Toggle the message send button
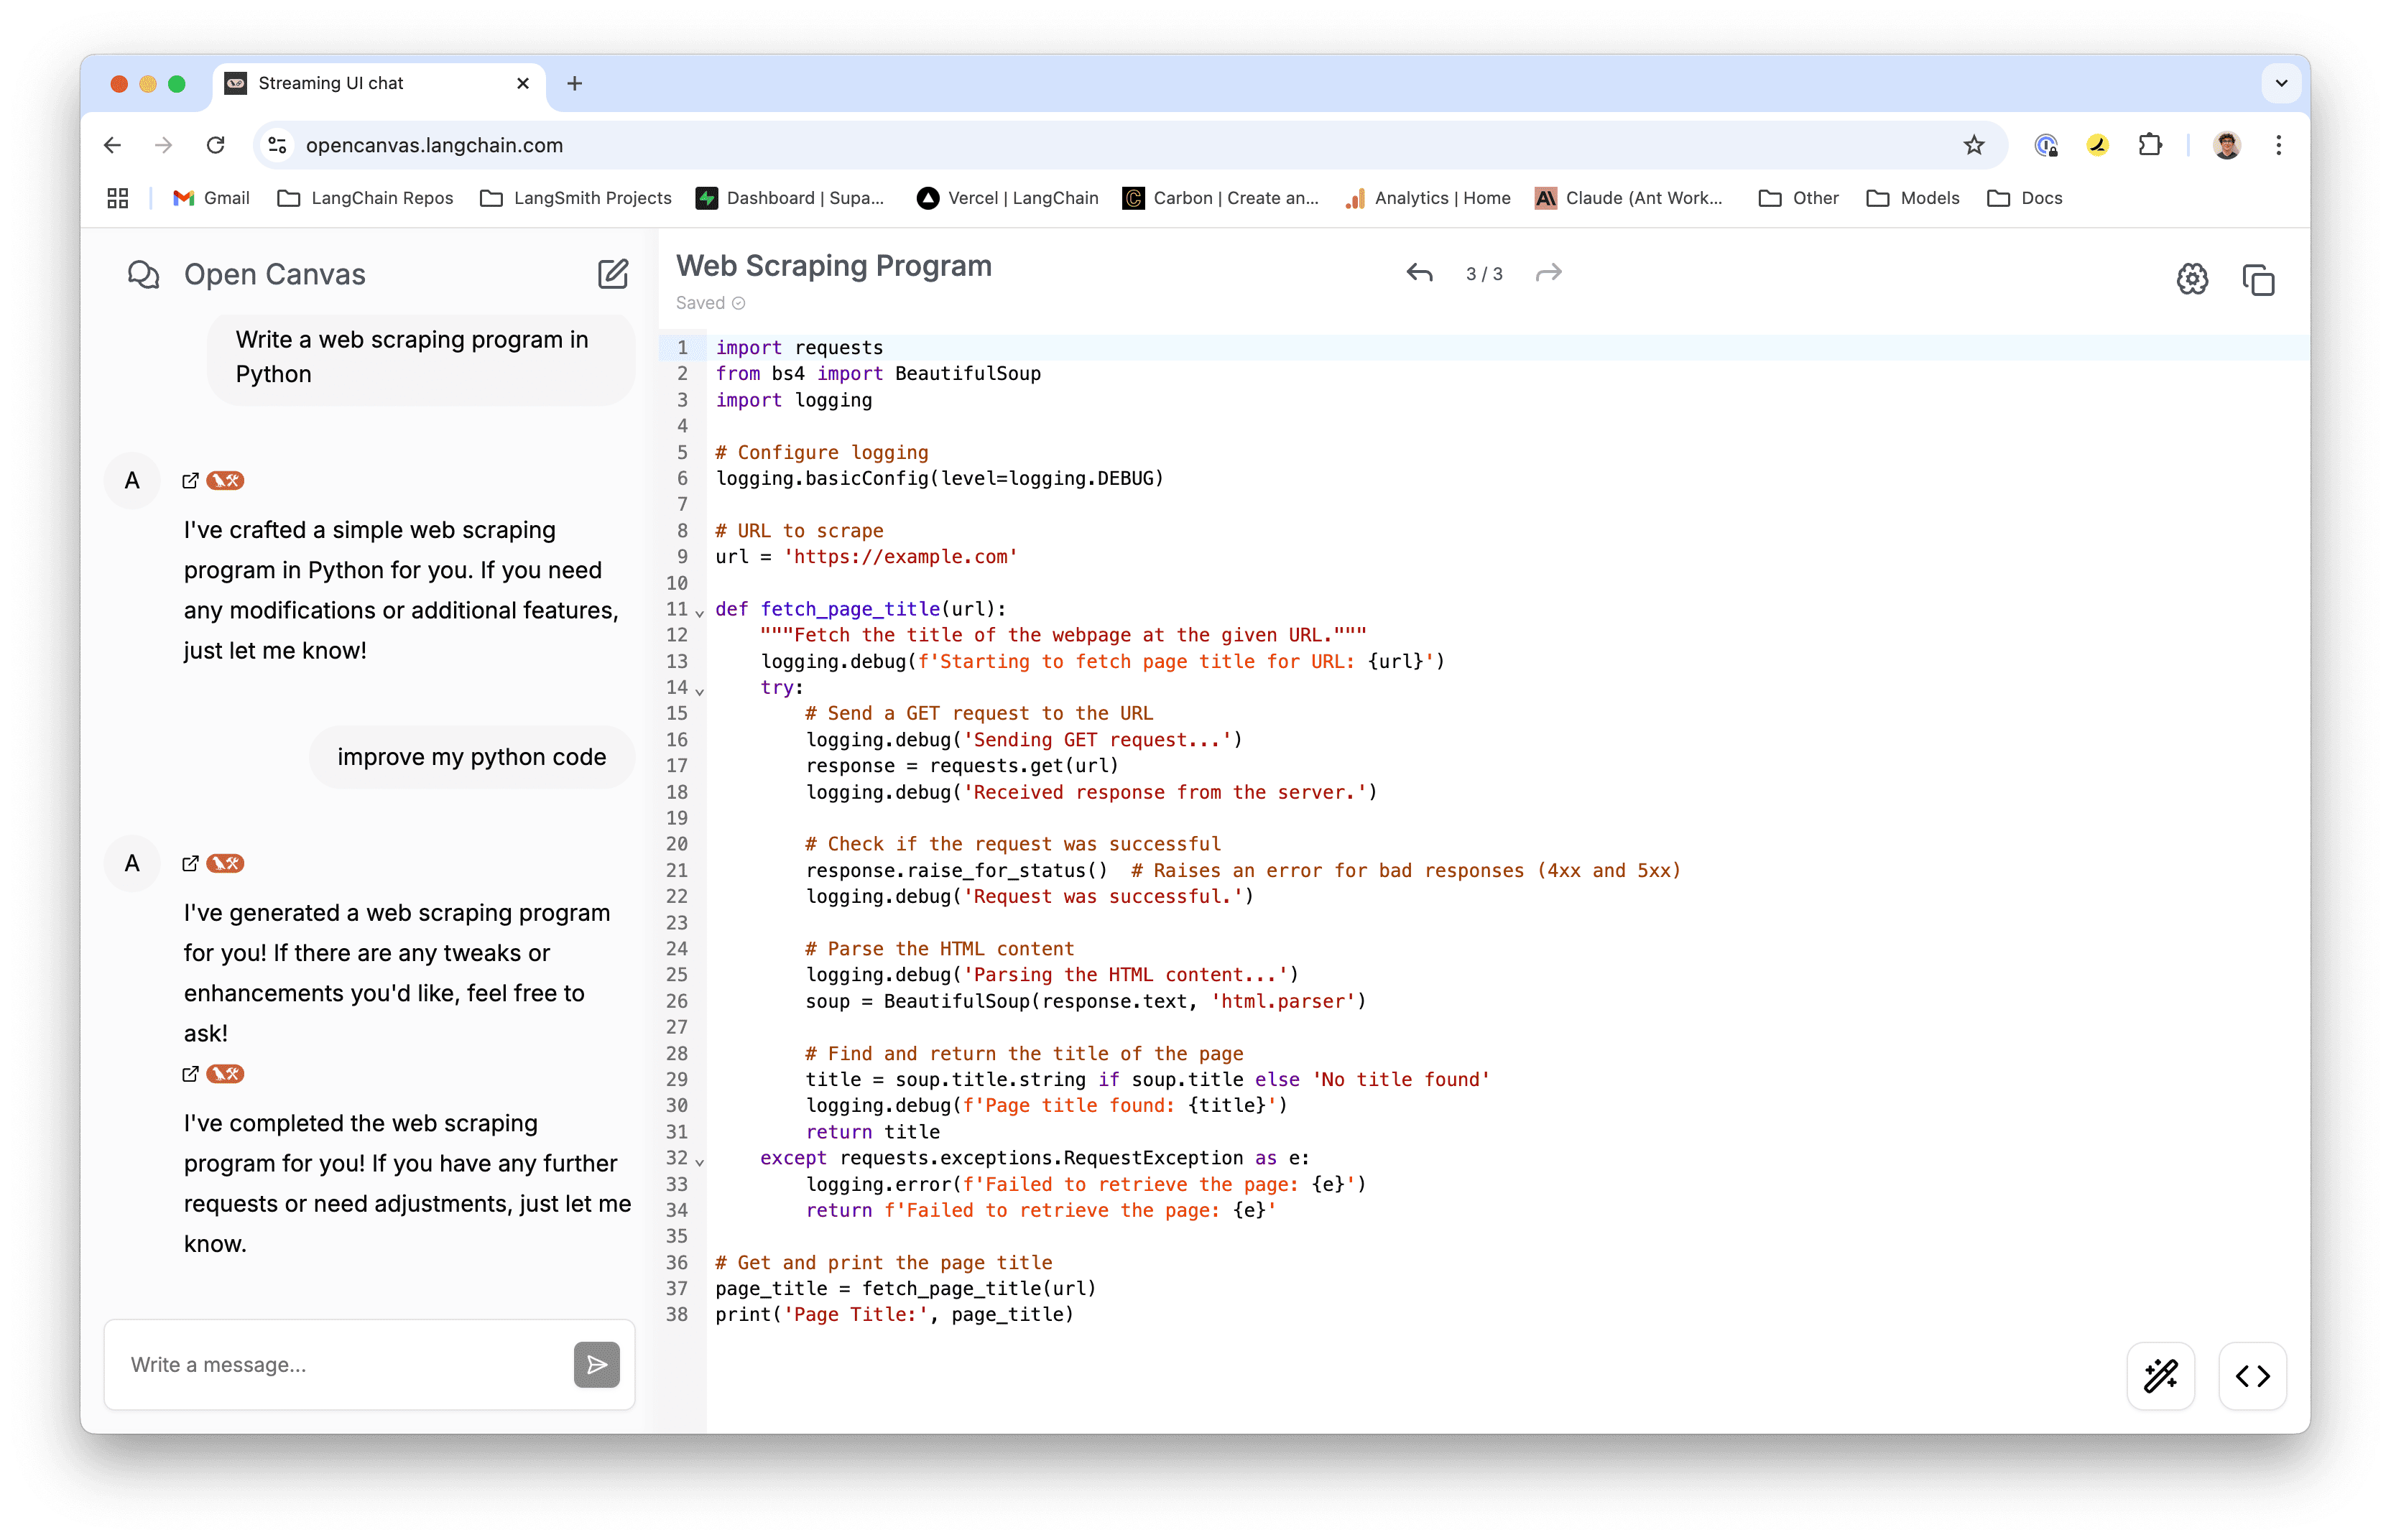The image size is (2391, 1540). coord(598,1364)
